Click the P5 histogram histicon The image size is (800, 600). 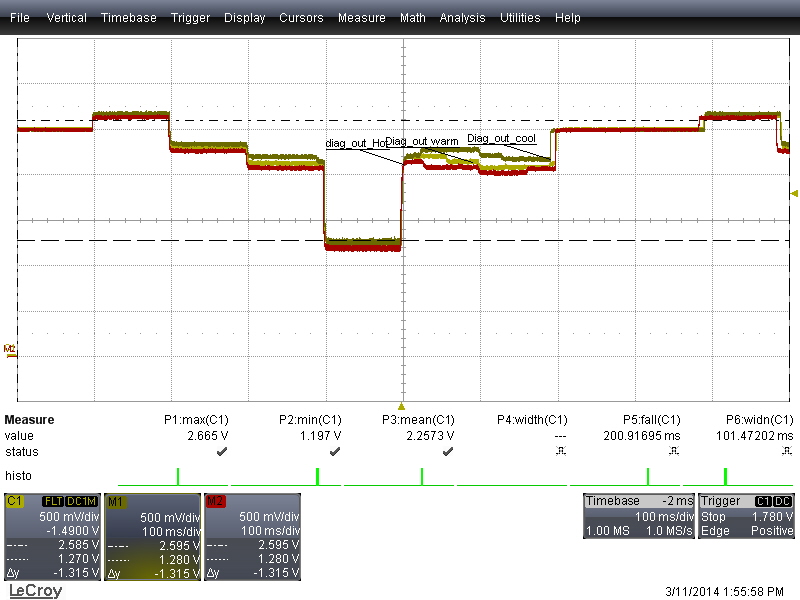coord(625,477)
